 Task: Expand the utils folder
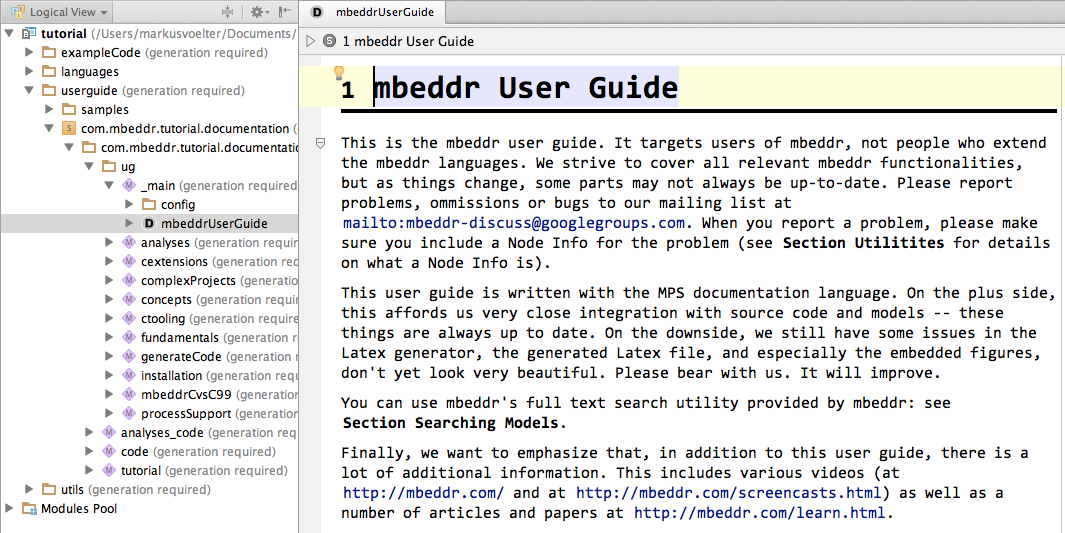point(29,490)
